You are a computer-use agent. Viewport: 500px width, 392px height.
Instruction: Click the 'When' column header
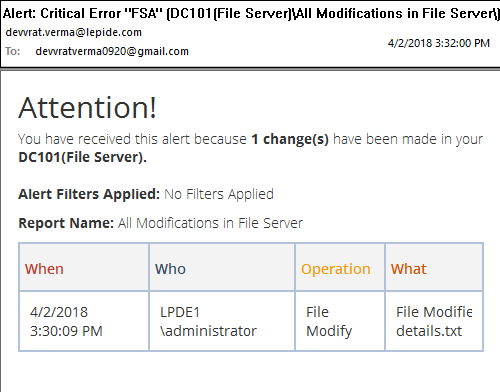coord(44,269)
